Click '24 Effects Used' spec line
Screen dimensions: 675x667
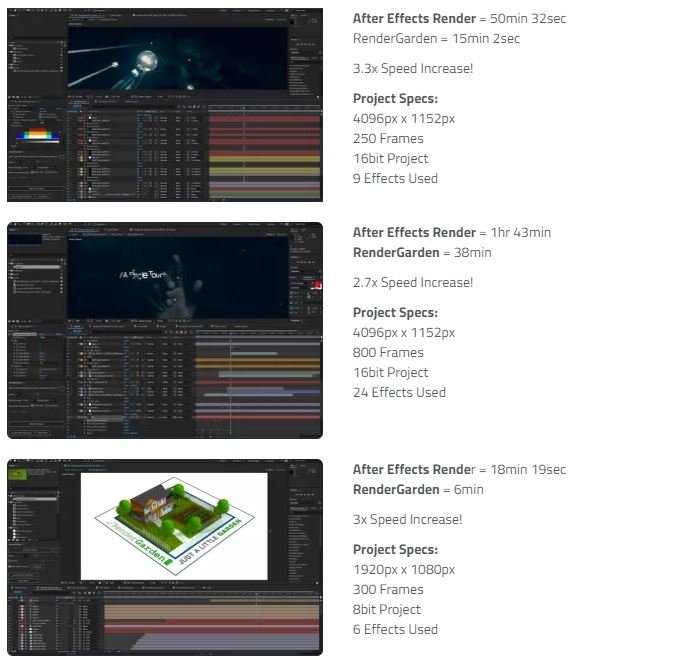[x=399, y=392]
